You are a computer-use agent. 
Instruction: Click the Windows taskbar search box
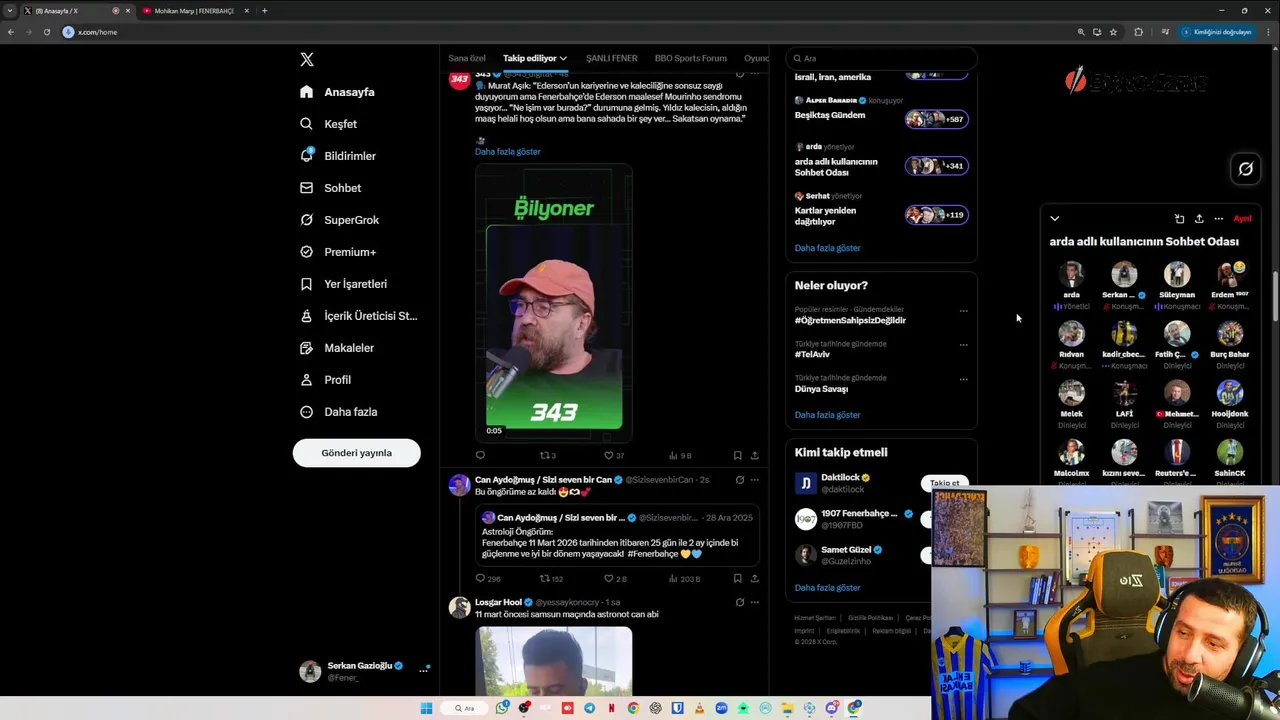point(464,708)
